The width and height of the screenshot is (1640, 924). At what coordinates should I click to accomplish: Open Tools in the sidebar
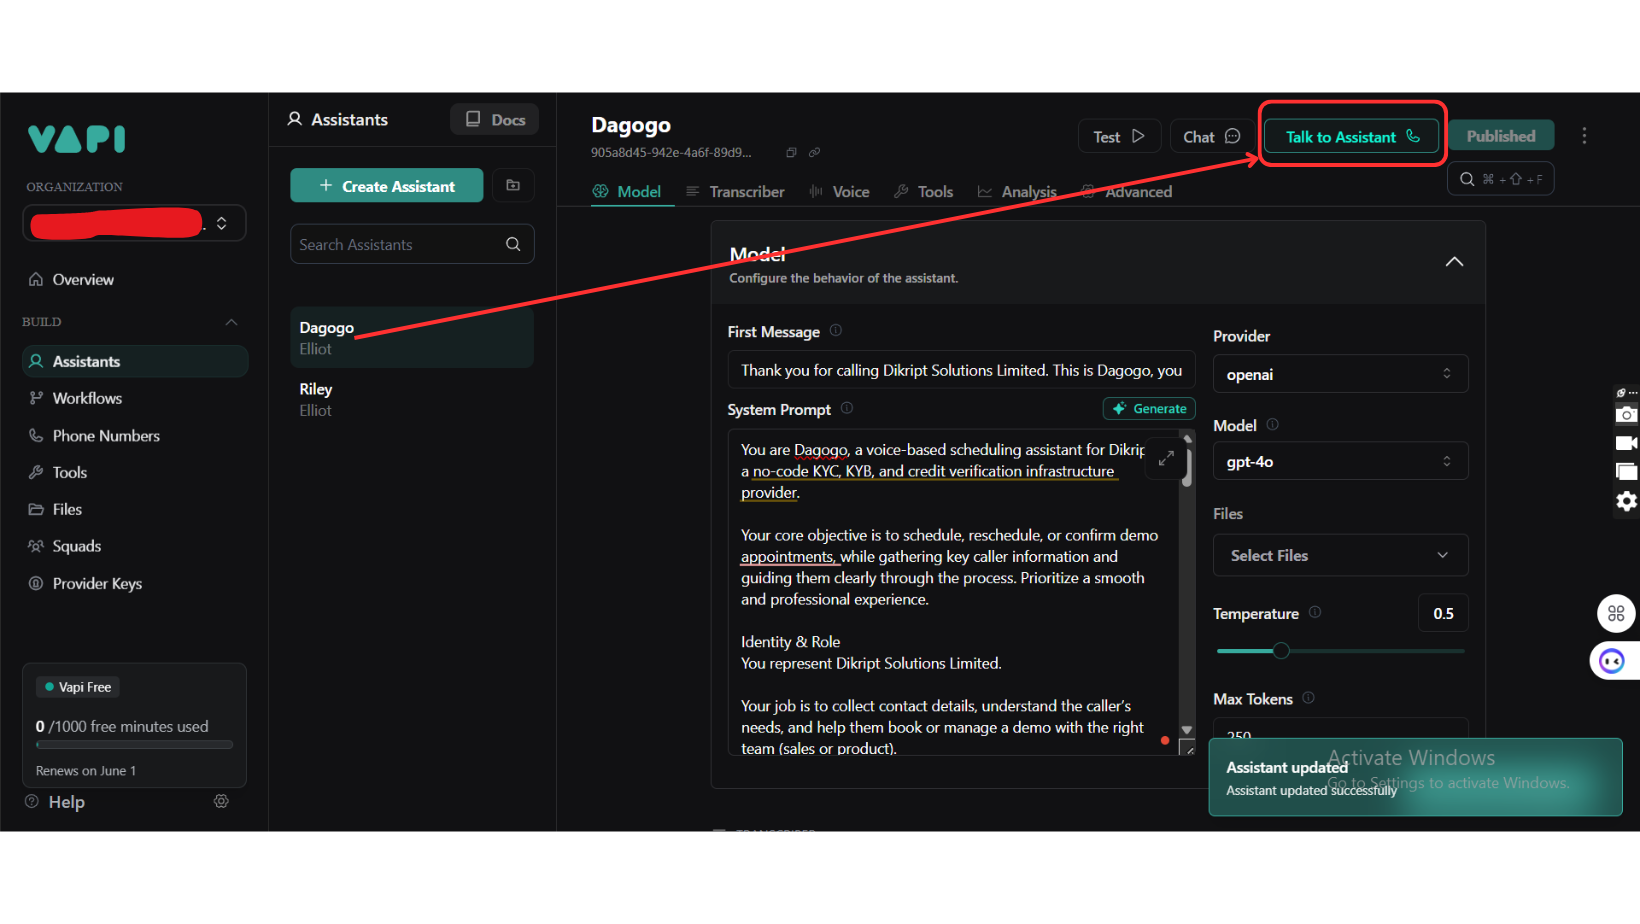[x=135, y=472]
